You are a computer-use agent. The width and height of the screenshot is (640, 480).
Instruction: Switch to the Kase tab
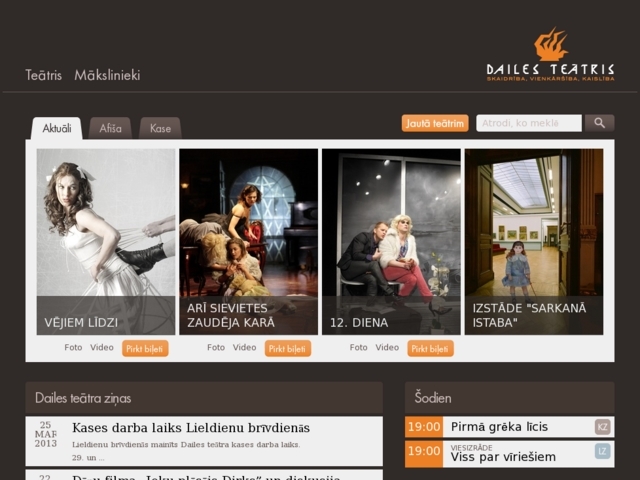point(160,128)
